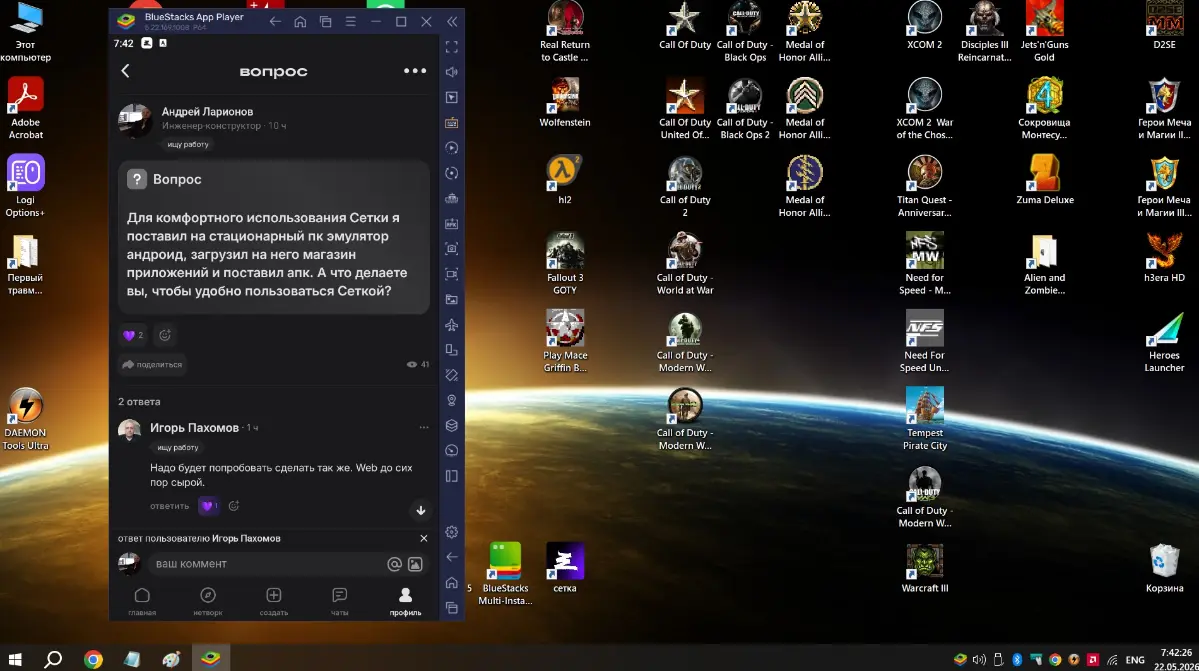
Task: Open Windows search magnifier on taskbar
Action: point(53,659)
